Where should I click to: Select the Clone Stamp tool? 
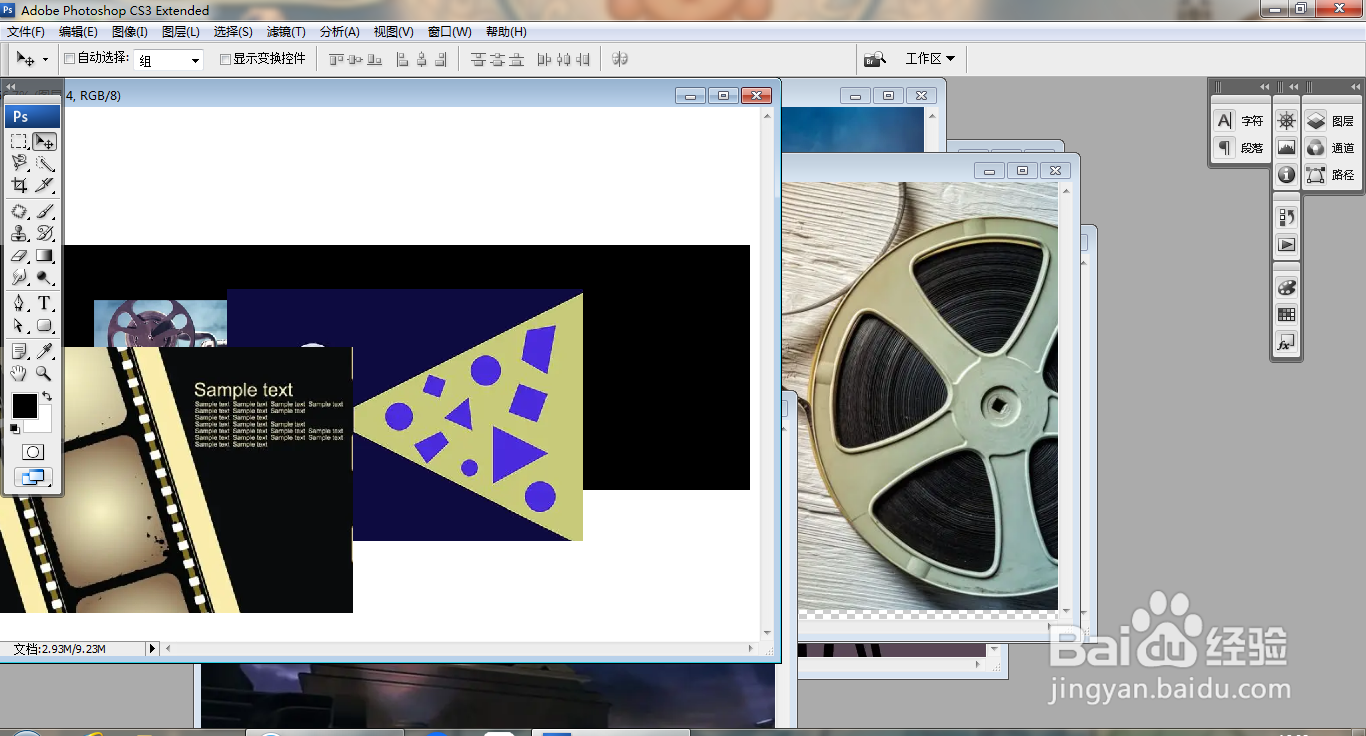19,234
